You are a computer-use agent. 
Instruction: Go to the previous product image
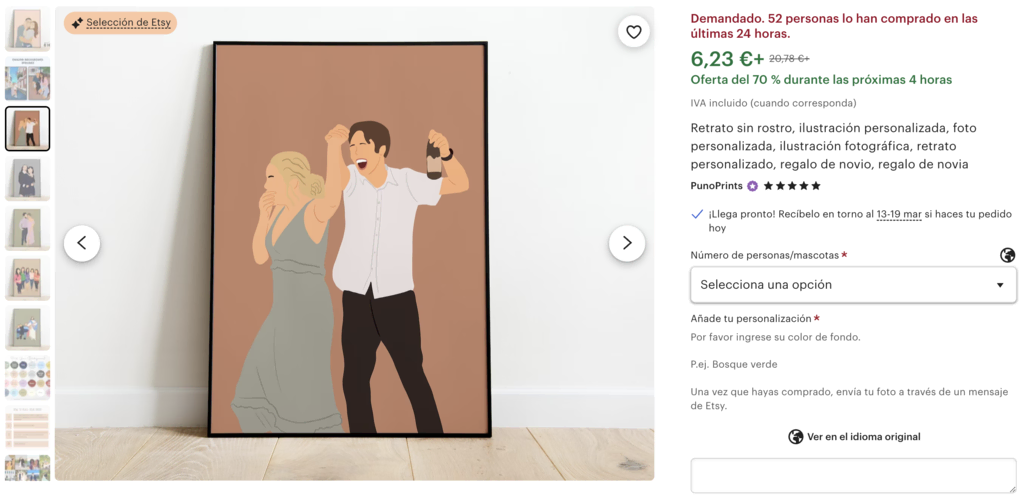click(82, 243)
